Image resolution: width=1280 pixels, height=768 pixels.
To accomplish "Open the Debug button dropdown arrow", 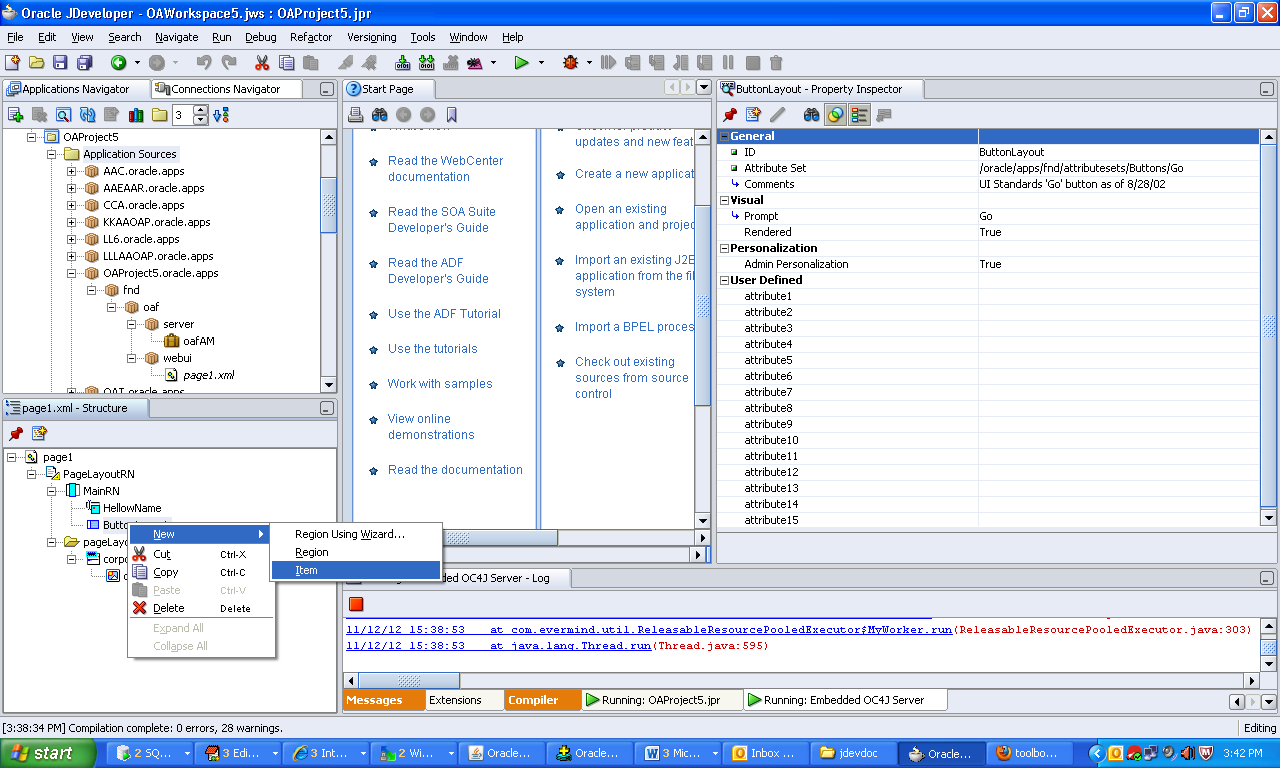I will pos(589,63).
